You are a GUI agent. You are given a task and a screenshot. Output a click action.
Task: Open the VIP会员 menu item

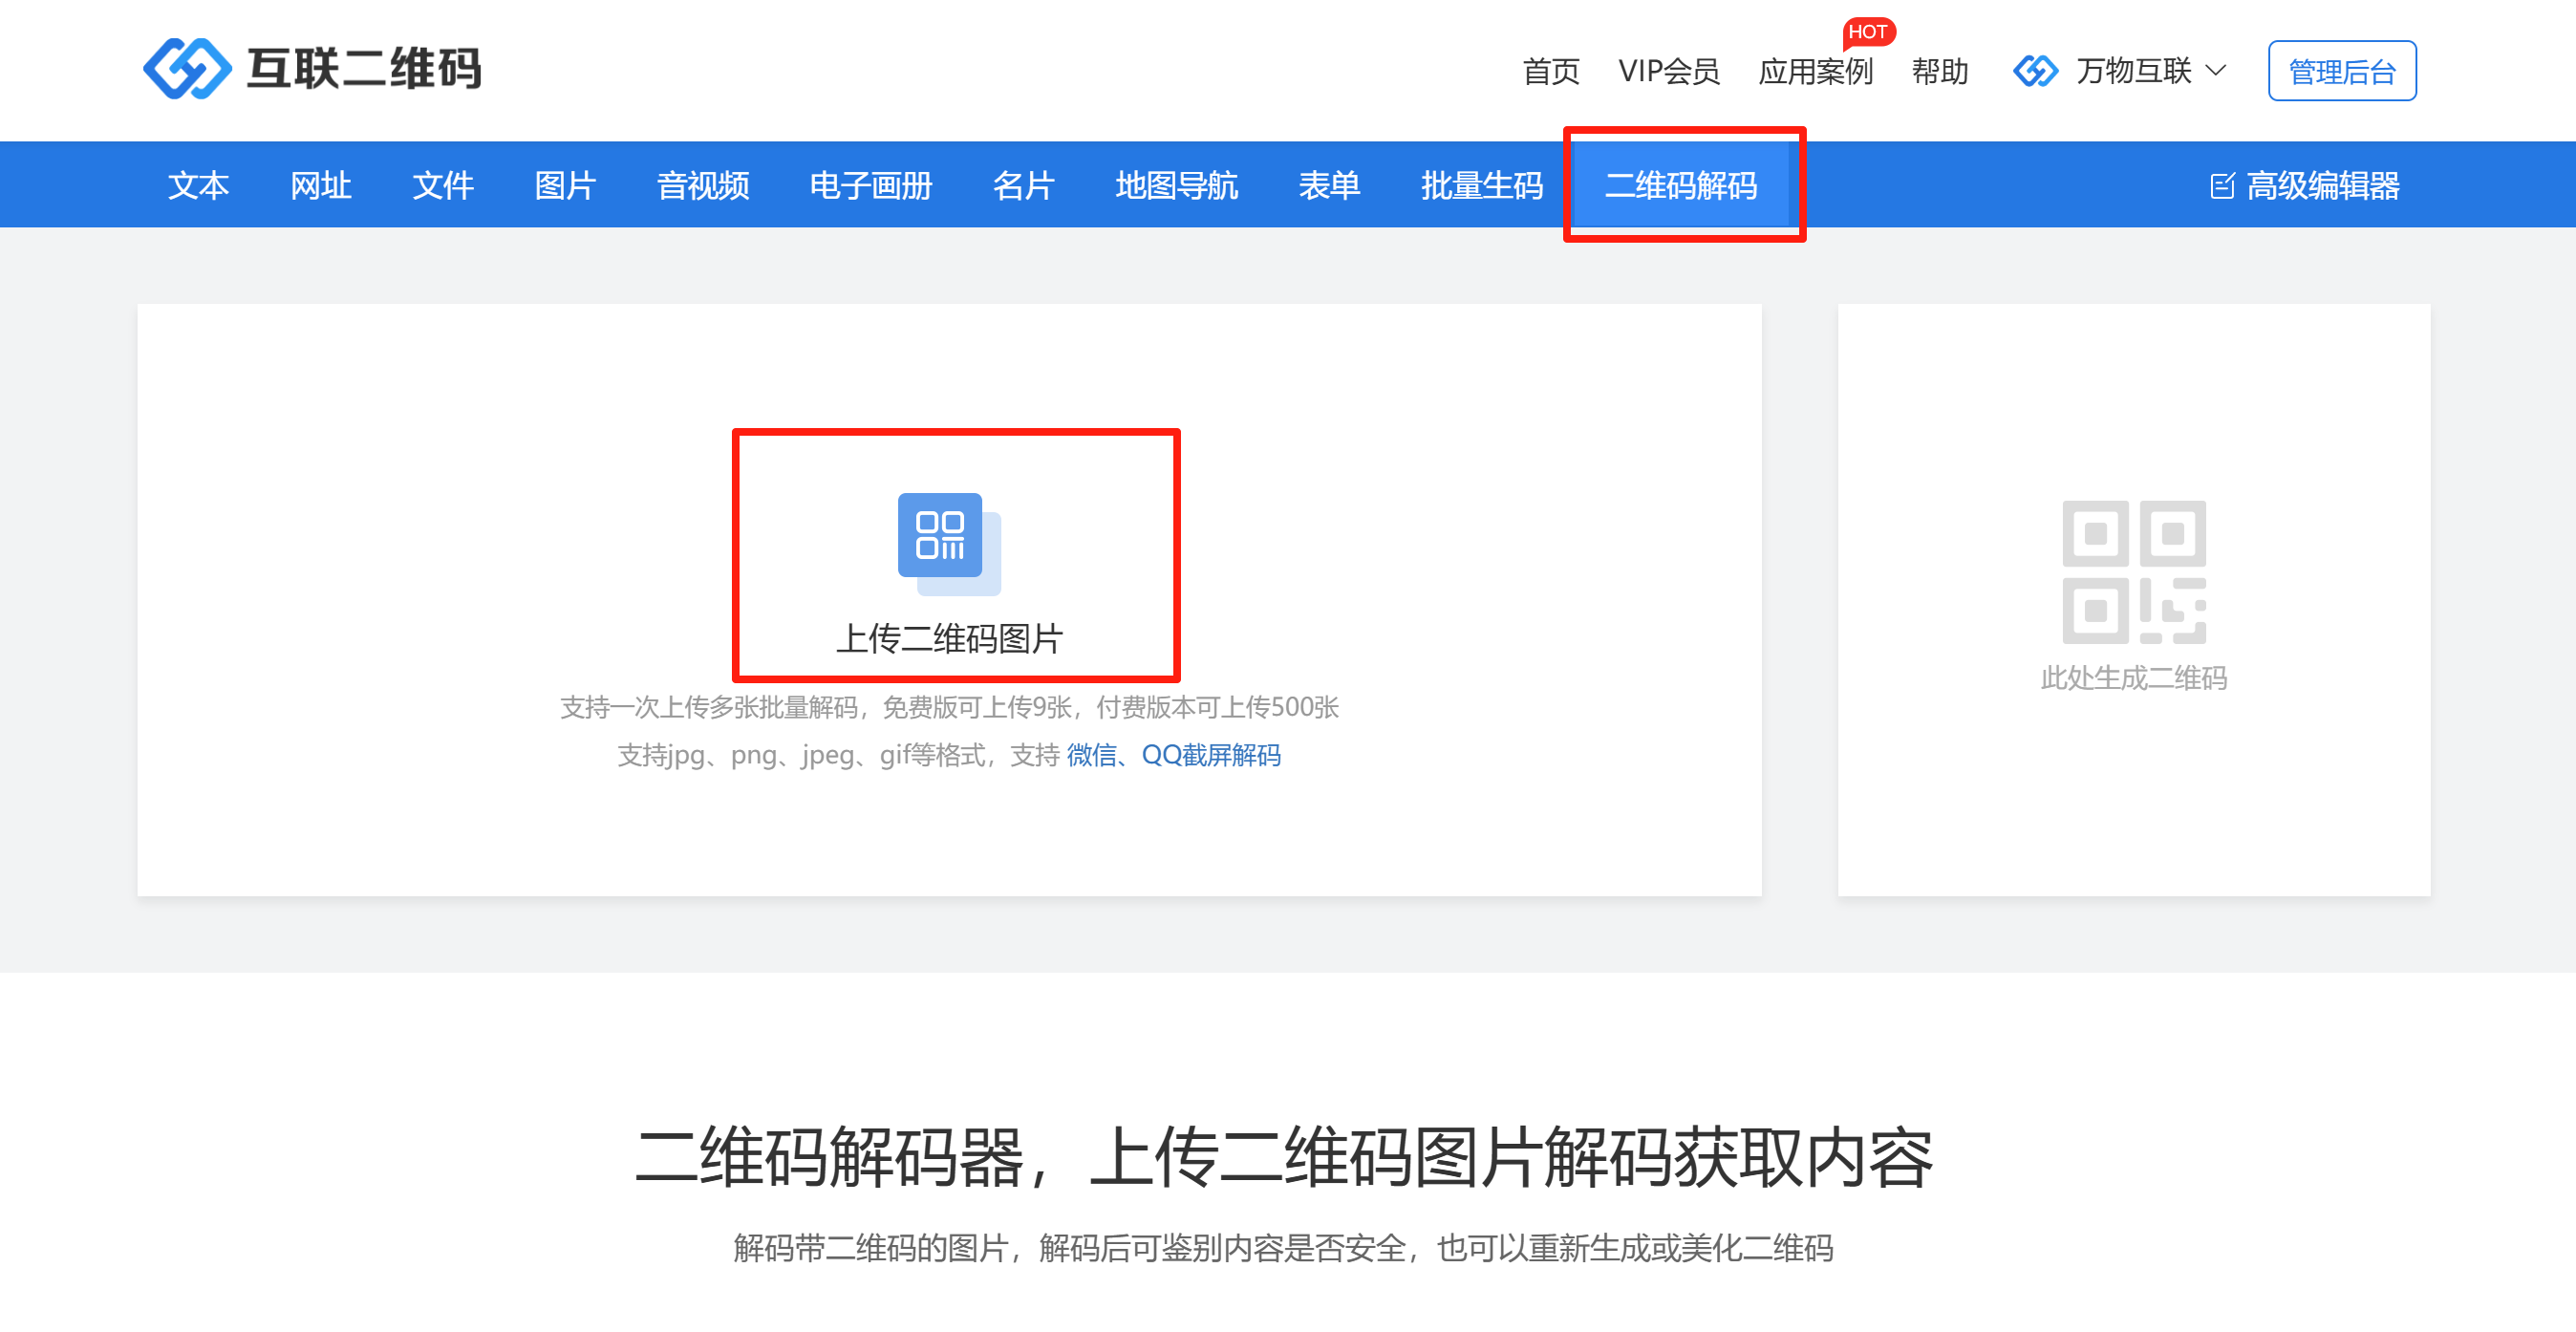pyautogui.click(x=1668, y=72)
